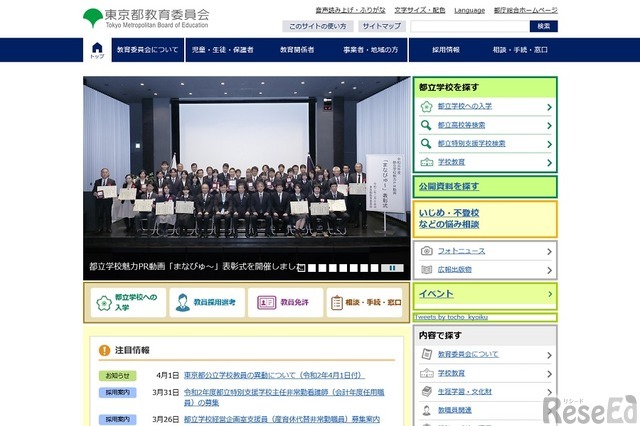Image resolution: width=640 pixels, height=426 pixels.
Task: Open the home トップ icon tab
Action: tap(97, 50)
